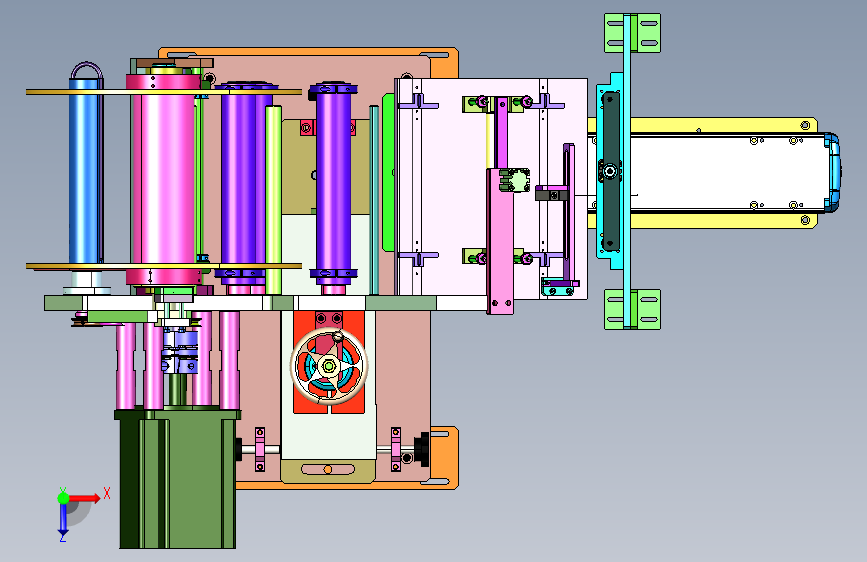
Task: Select the top light-green mounting bracket
Action: (632, 33)
